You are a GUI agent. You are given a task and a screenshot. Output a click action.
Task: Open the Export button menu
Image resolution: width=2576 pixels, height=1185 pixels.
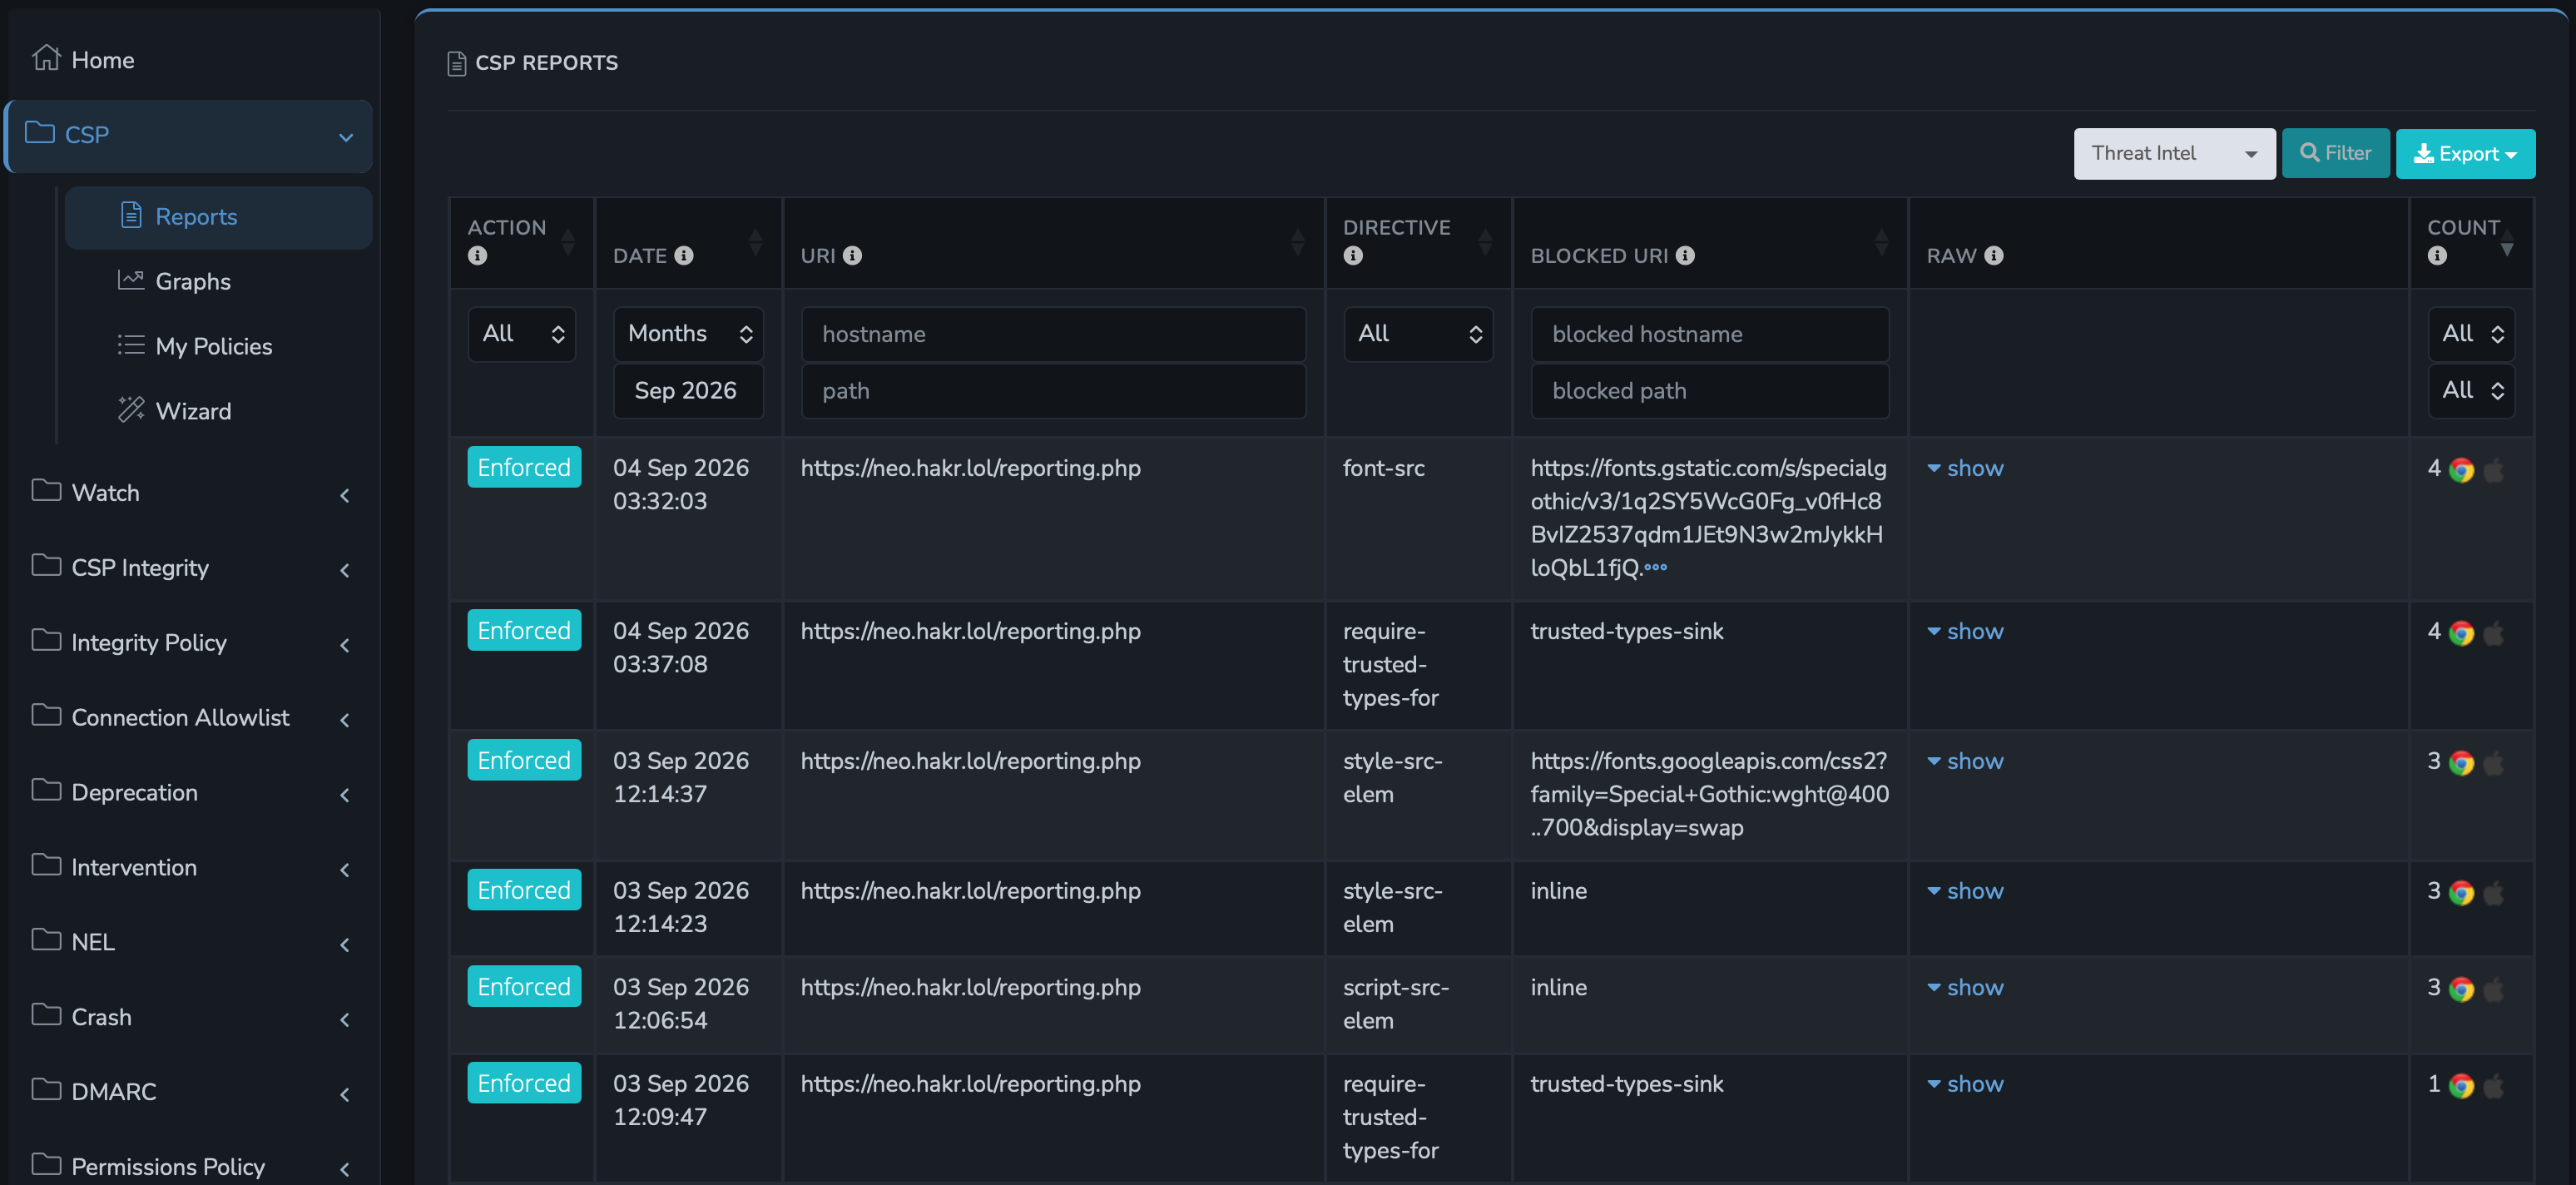coord(2465,154)
